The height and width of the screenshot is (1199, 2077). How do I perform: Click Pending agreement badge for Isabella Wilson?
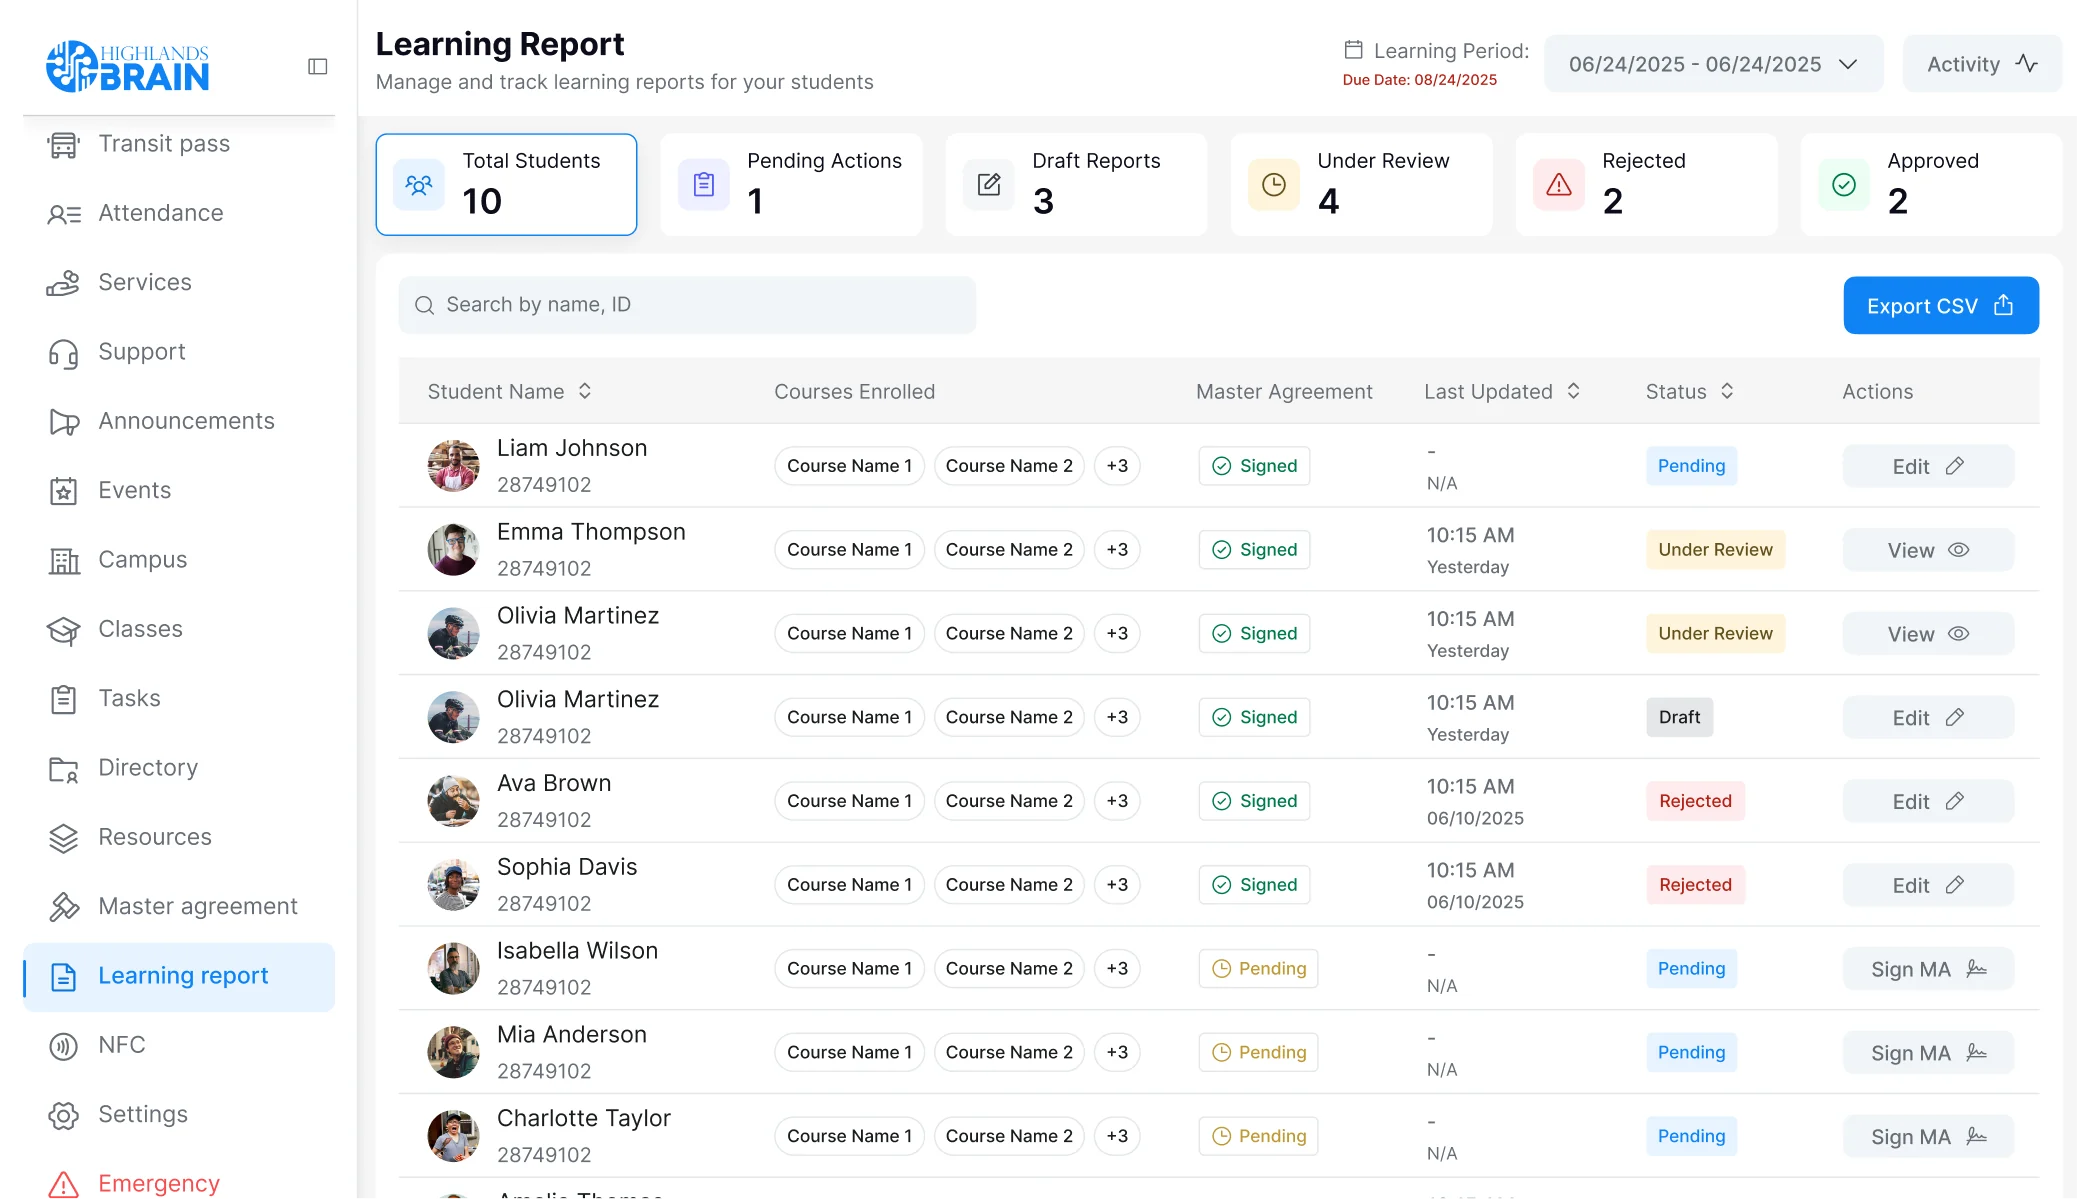click(1258, 969)
